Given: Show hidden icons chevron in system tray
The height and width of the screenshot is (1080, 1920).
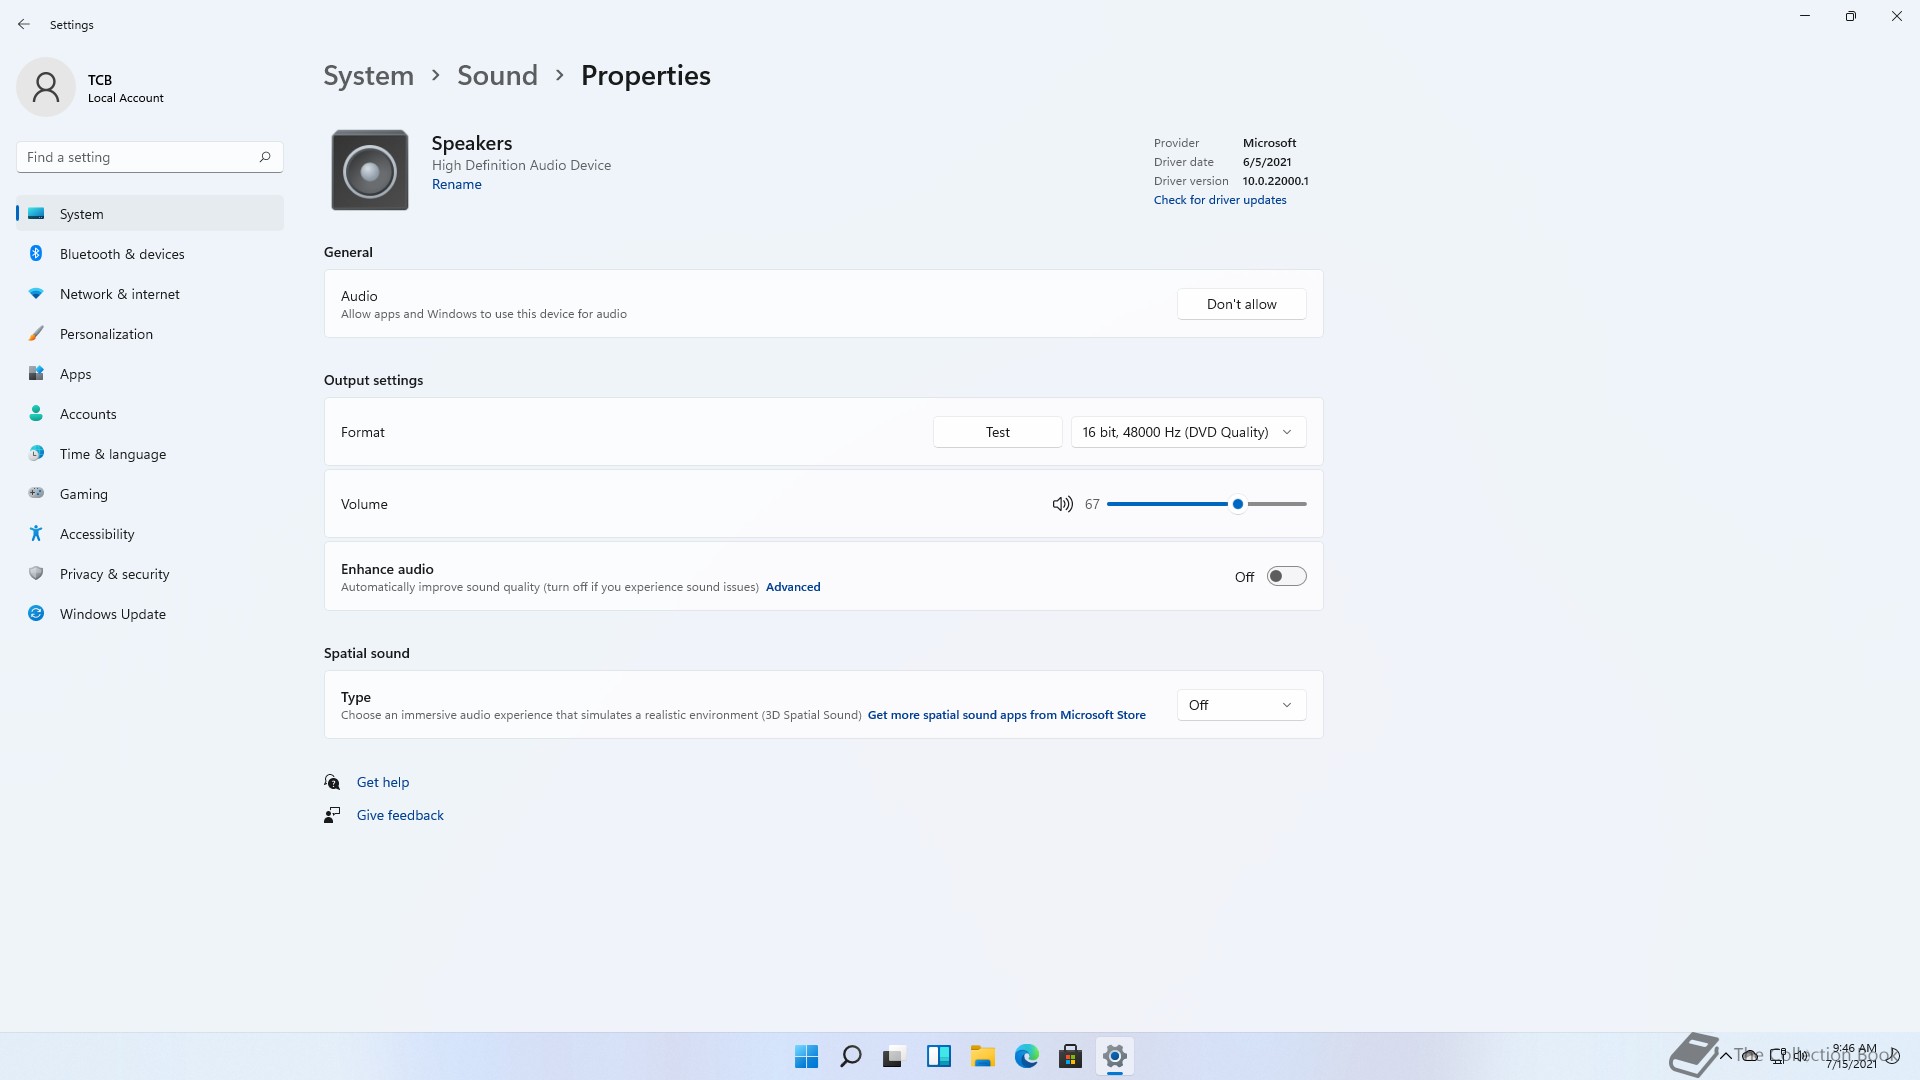Looking at the screenshot, I should point(1726,1056).
